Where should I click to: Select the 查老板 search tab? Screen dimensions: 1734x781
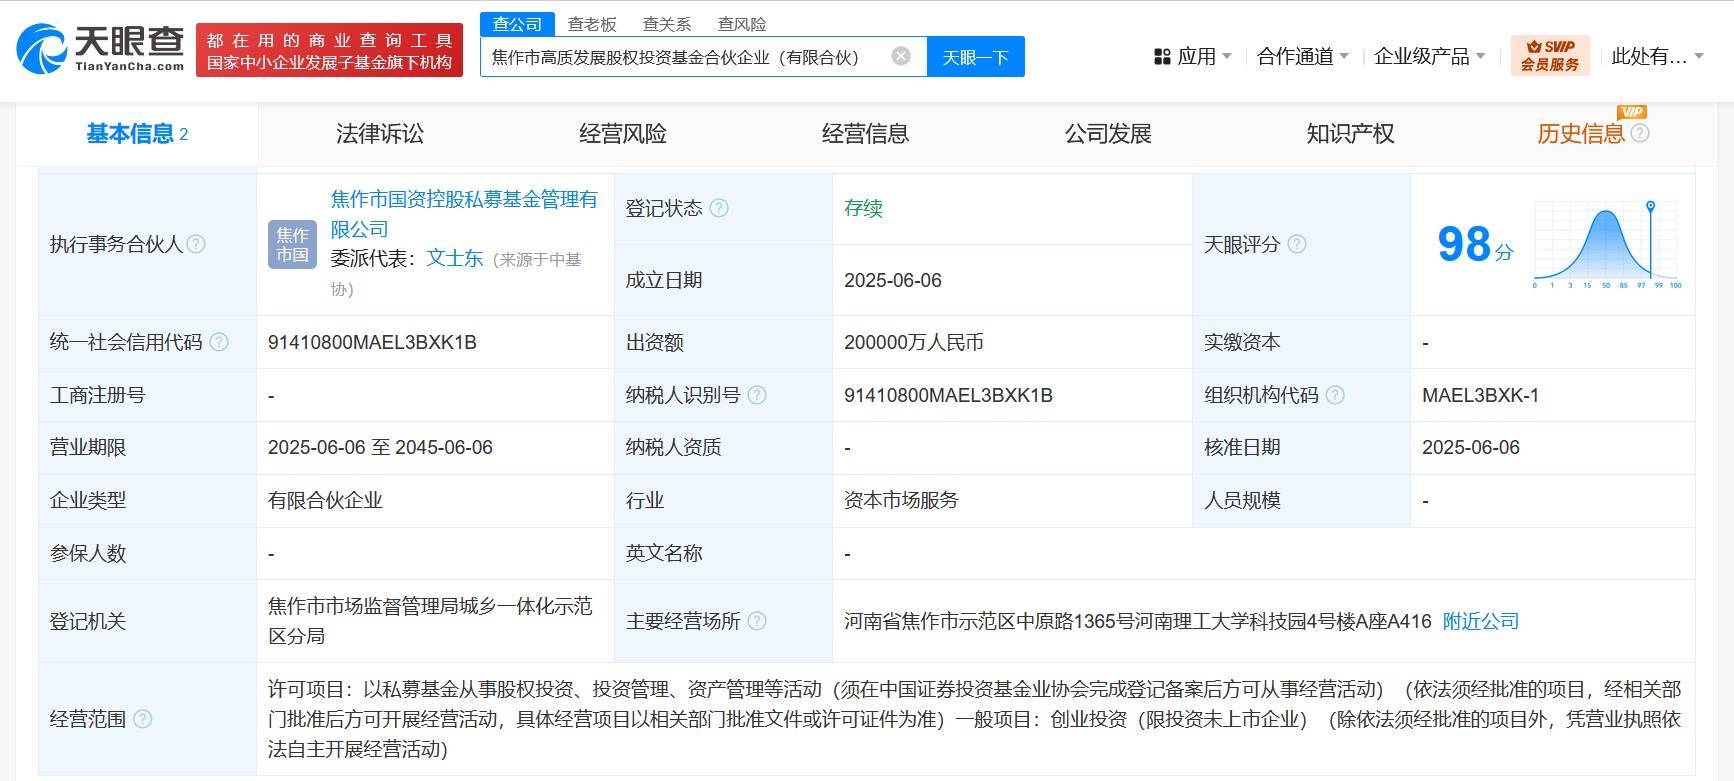point(592,24)
